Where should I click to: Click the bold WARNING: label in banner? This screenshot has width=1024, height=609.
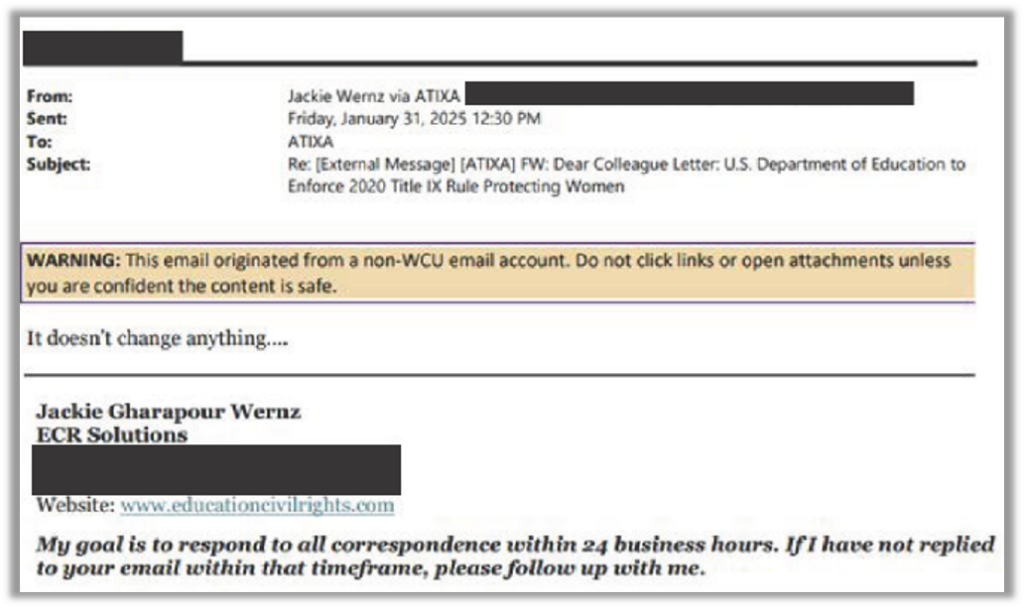74,260
